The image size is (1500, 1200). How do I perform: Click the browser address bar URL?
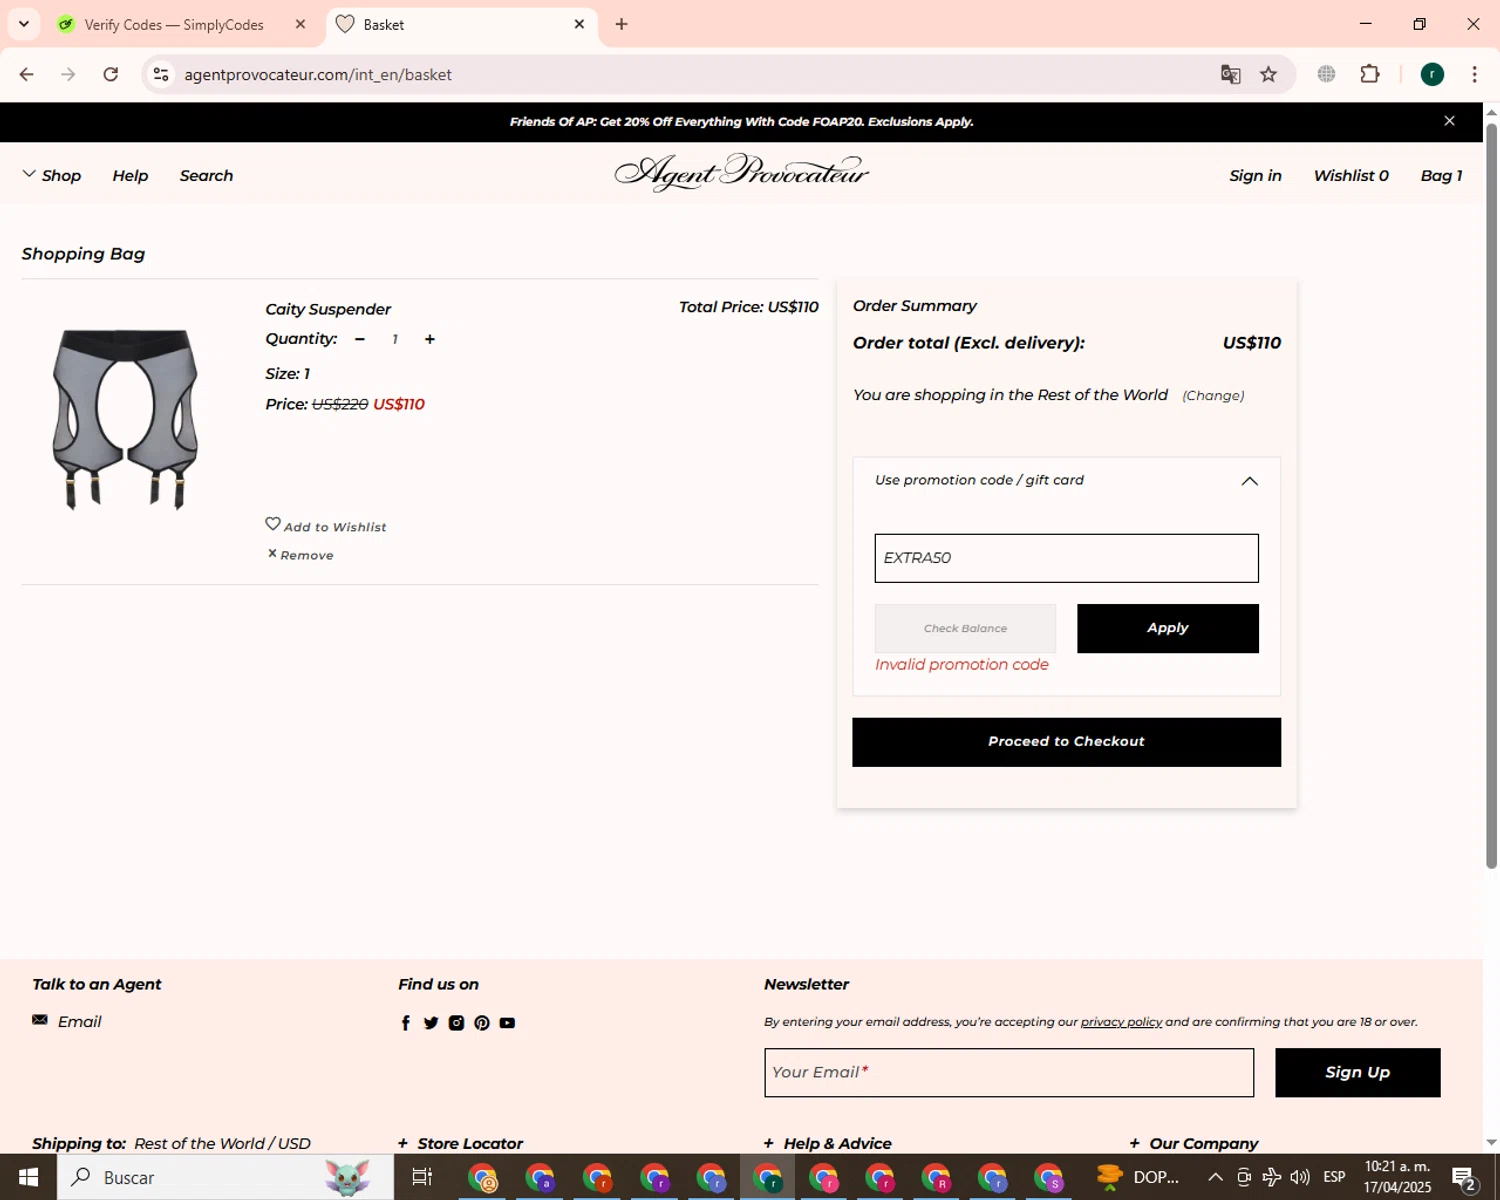318,74
